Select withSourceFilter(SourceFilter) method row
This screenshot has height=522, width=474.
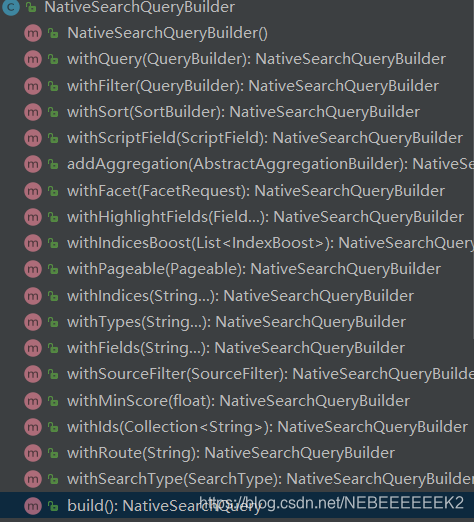pyautogui.click(x=237, y=374)
